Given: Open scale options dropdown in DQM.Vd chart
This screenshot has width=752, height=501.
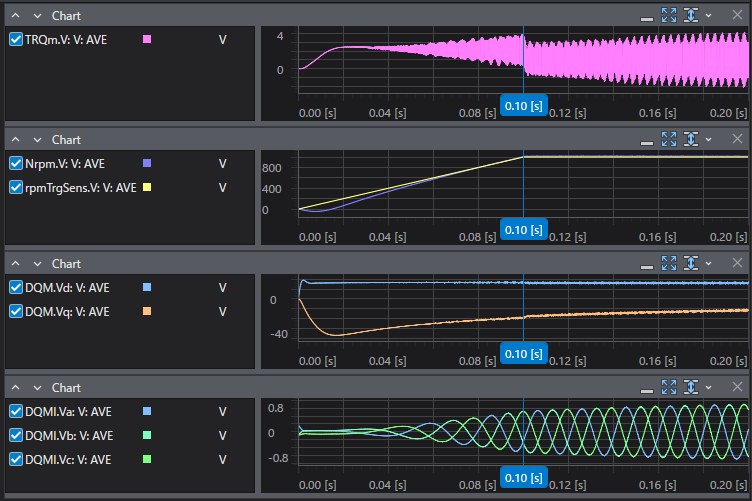Looking at the screenshot, I should pos(708,263).
